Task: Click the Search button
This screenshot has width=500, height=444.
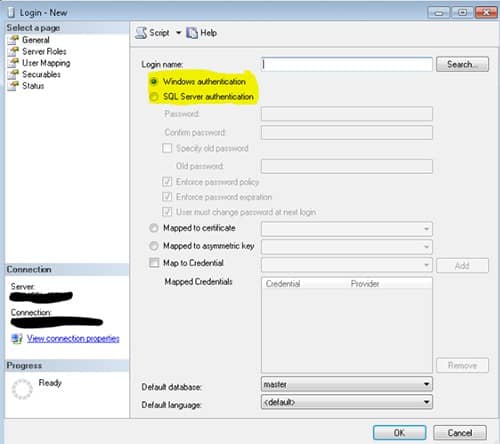Action: (462, 64)
